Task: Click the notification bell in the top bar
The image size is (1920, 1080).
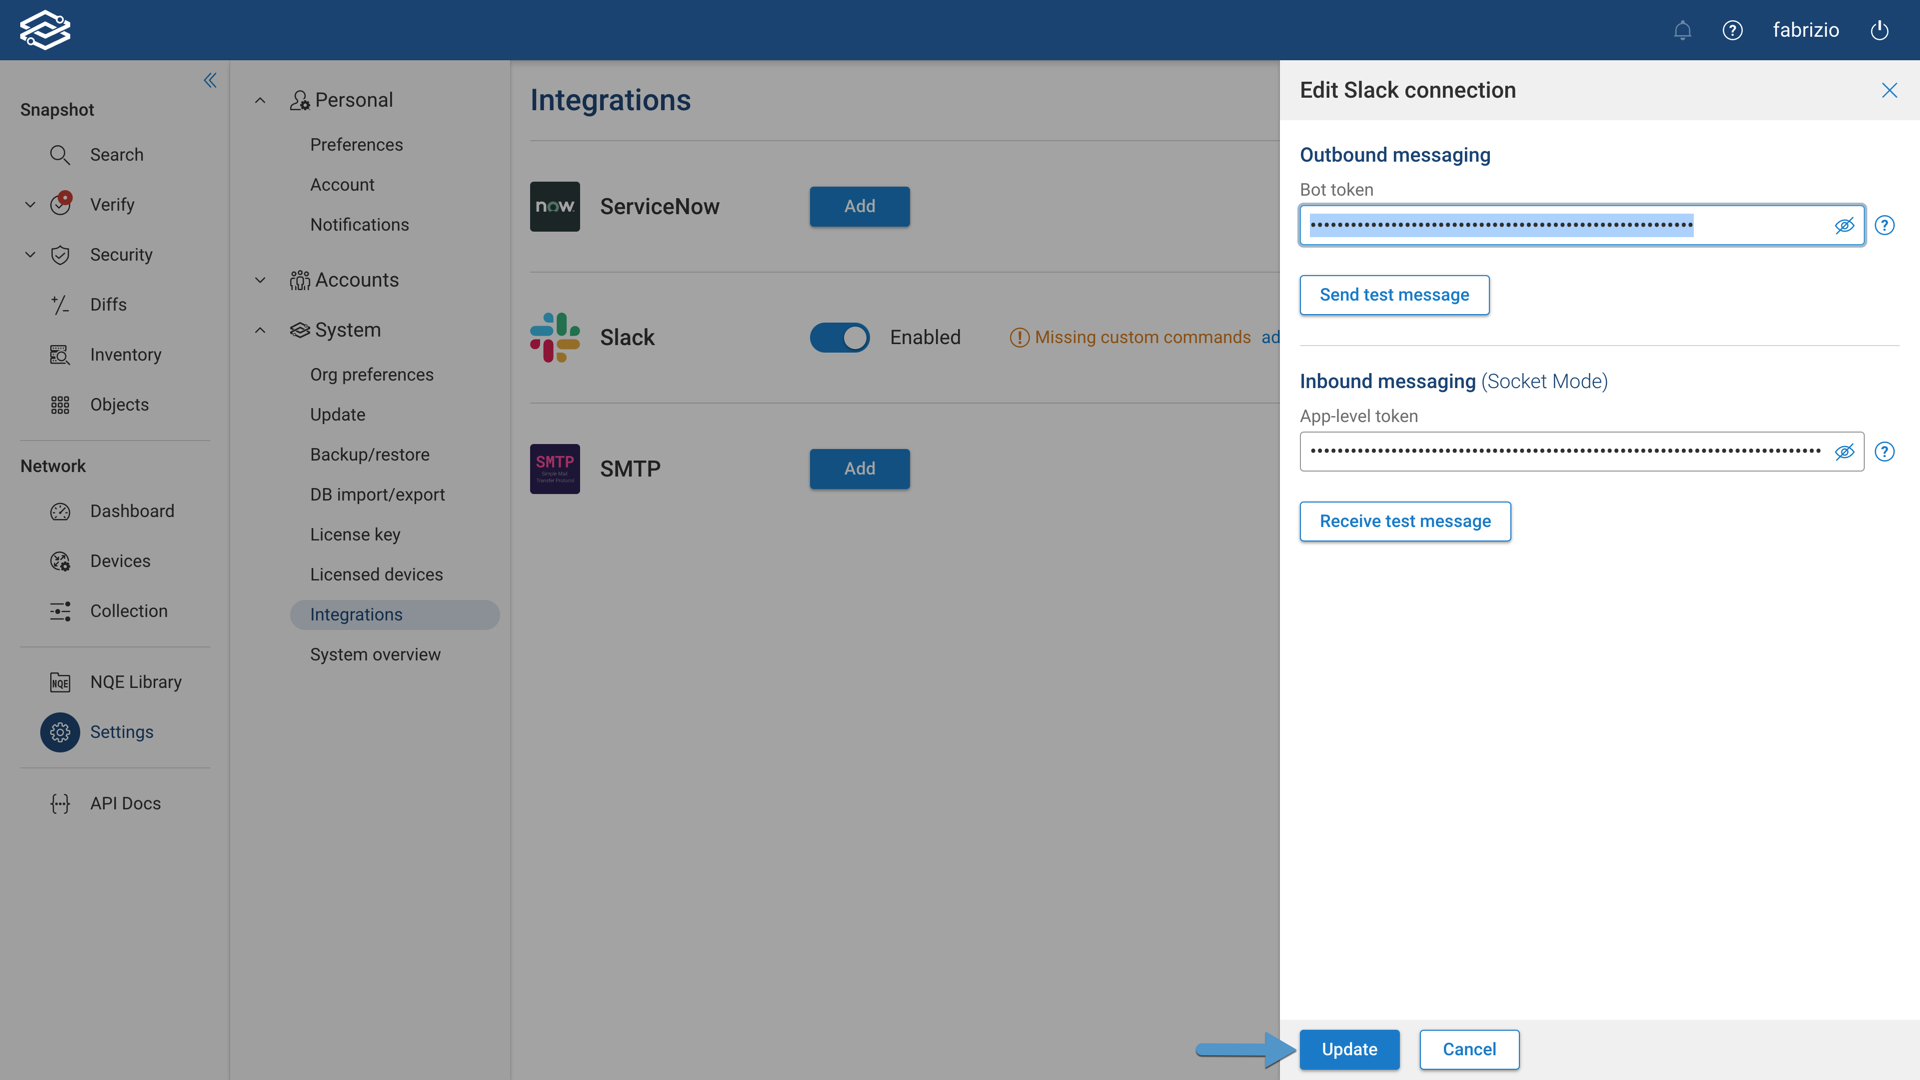Action: tap(1682, 30)
